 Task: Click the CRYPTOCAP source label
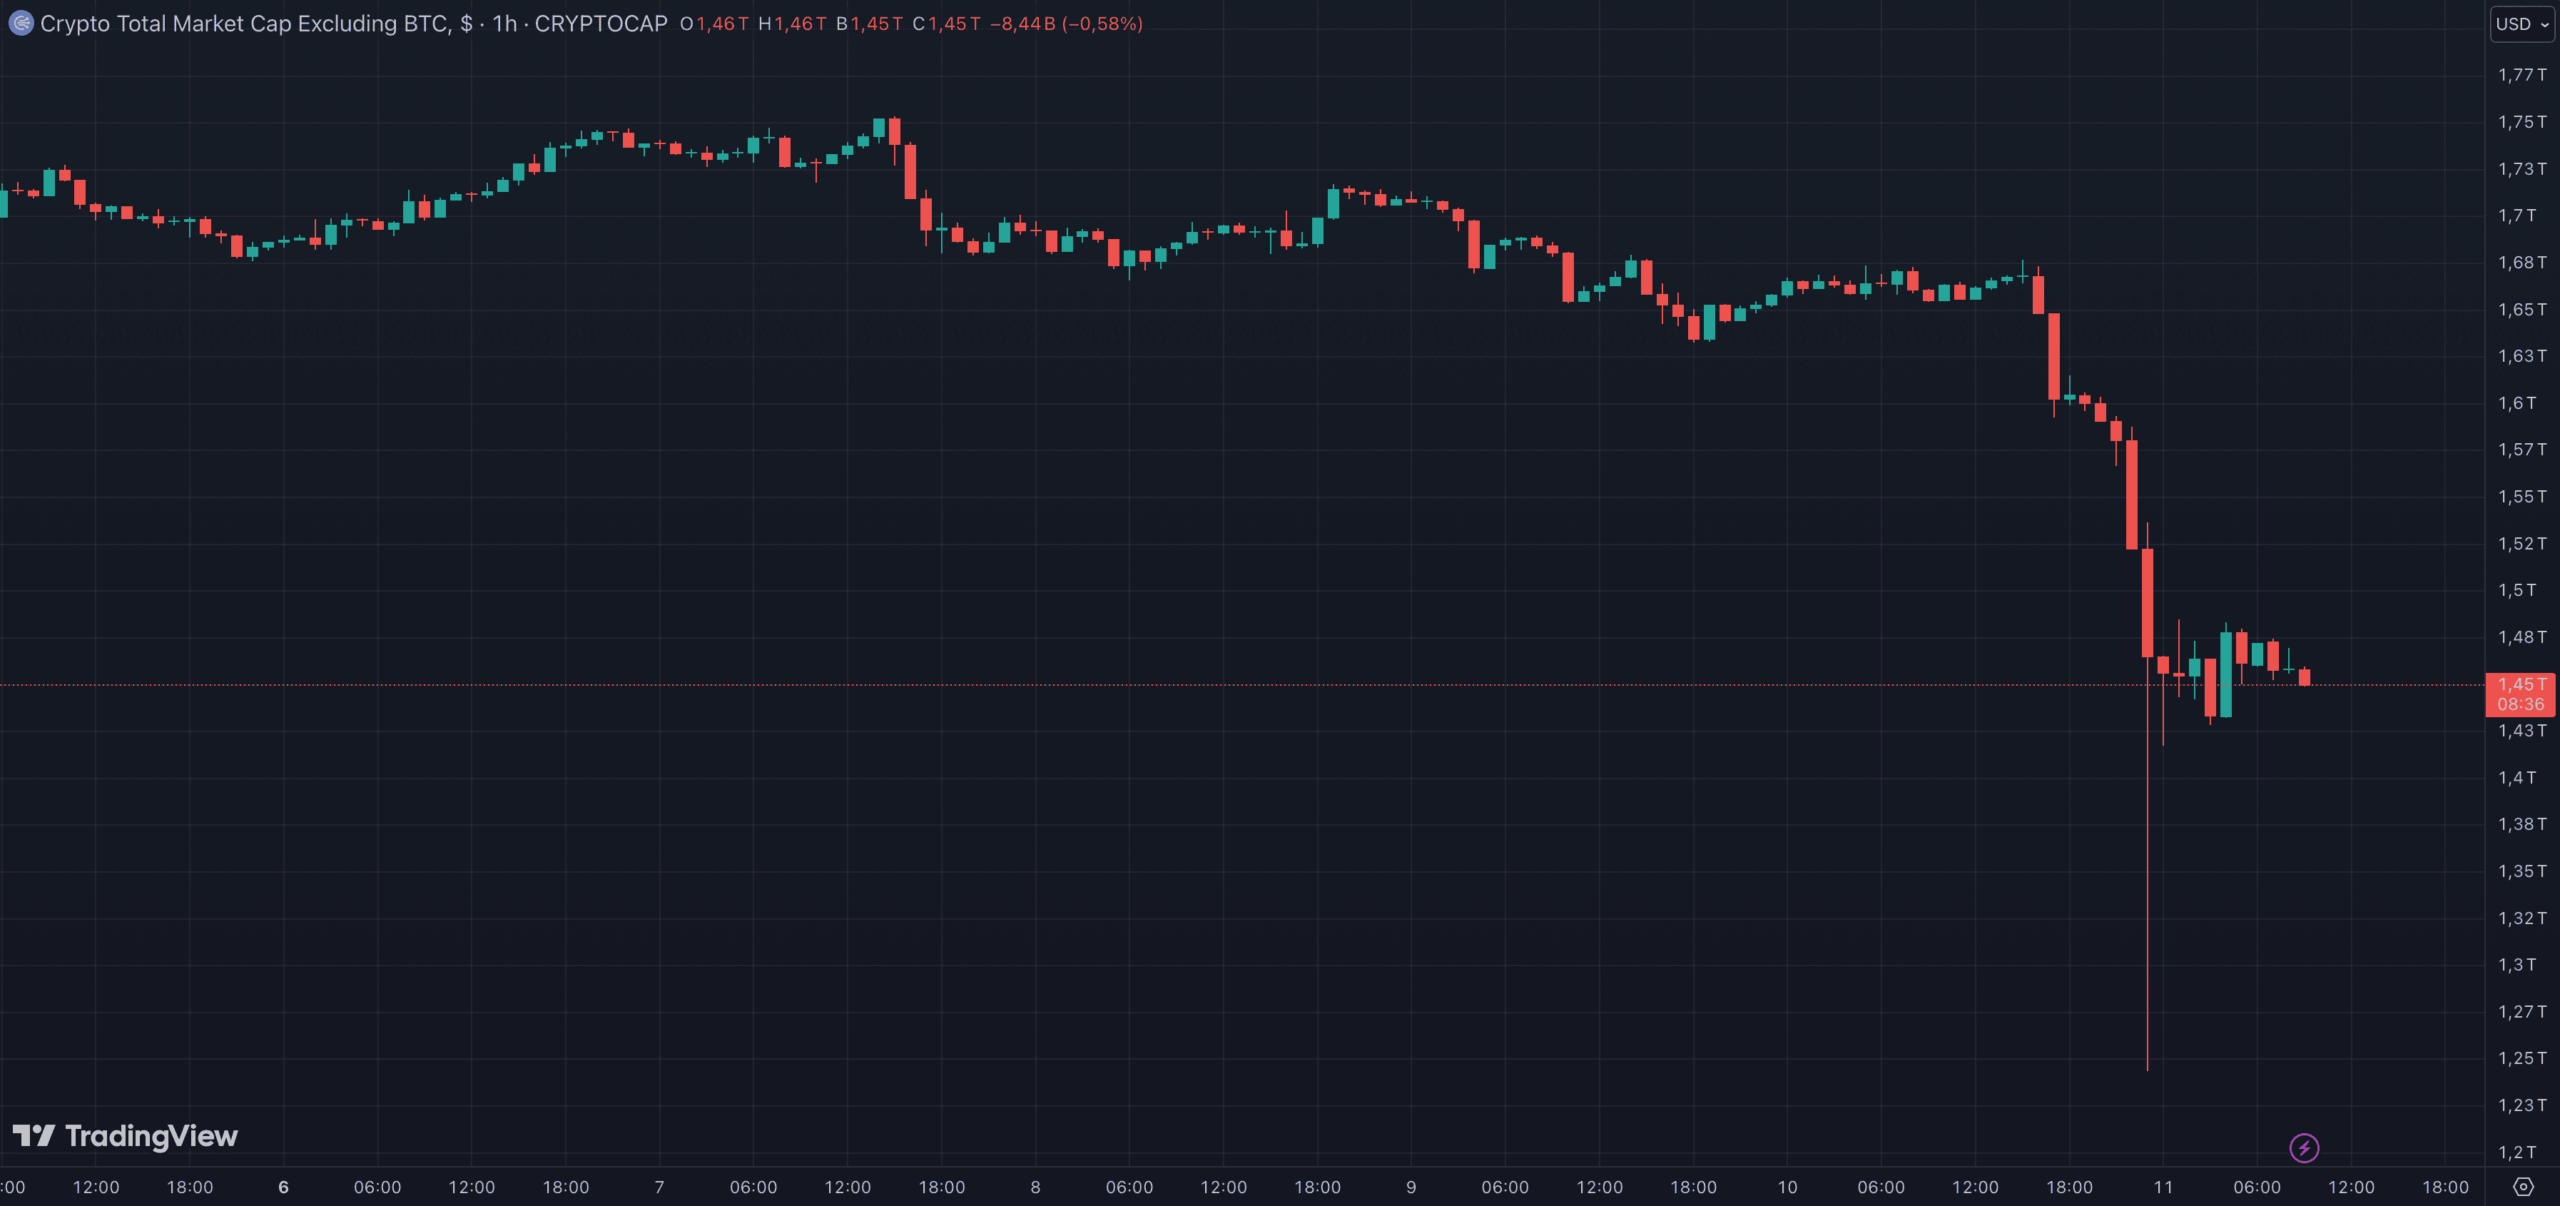click(601, 23)
